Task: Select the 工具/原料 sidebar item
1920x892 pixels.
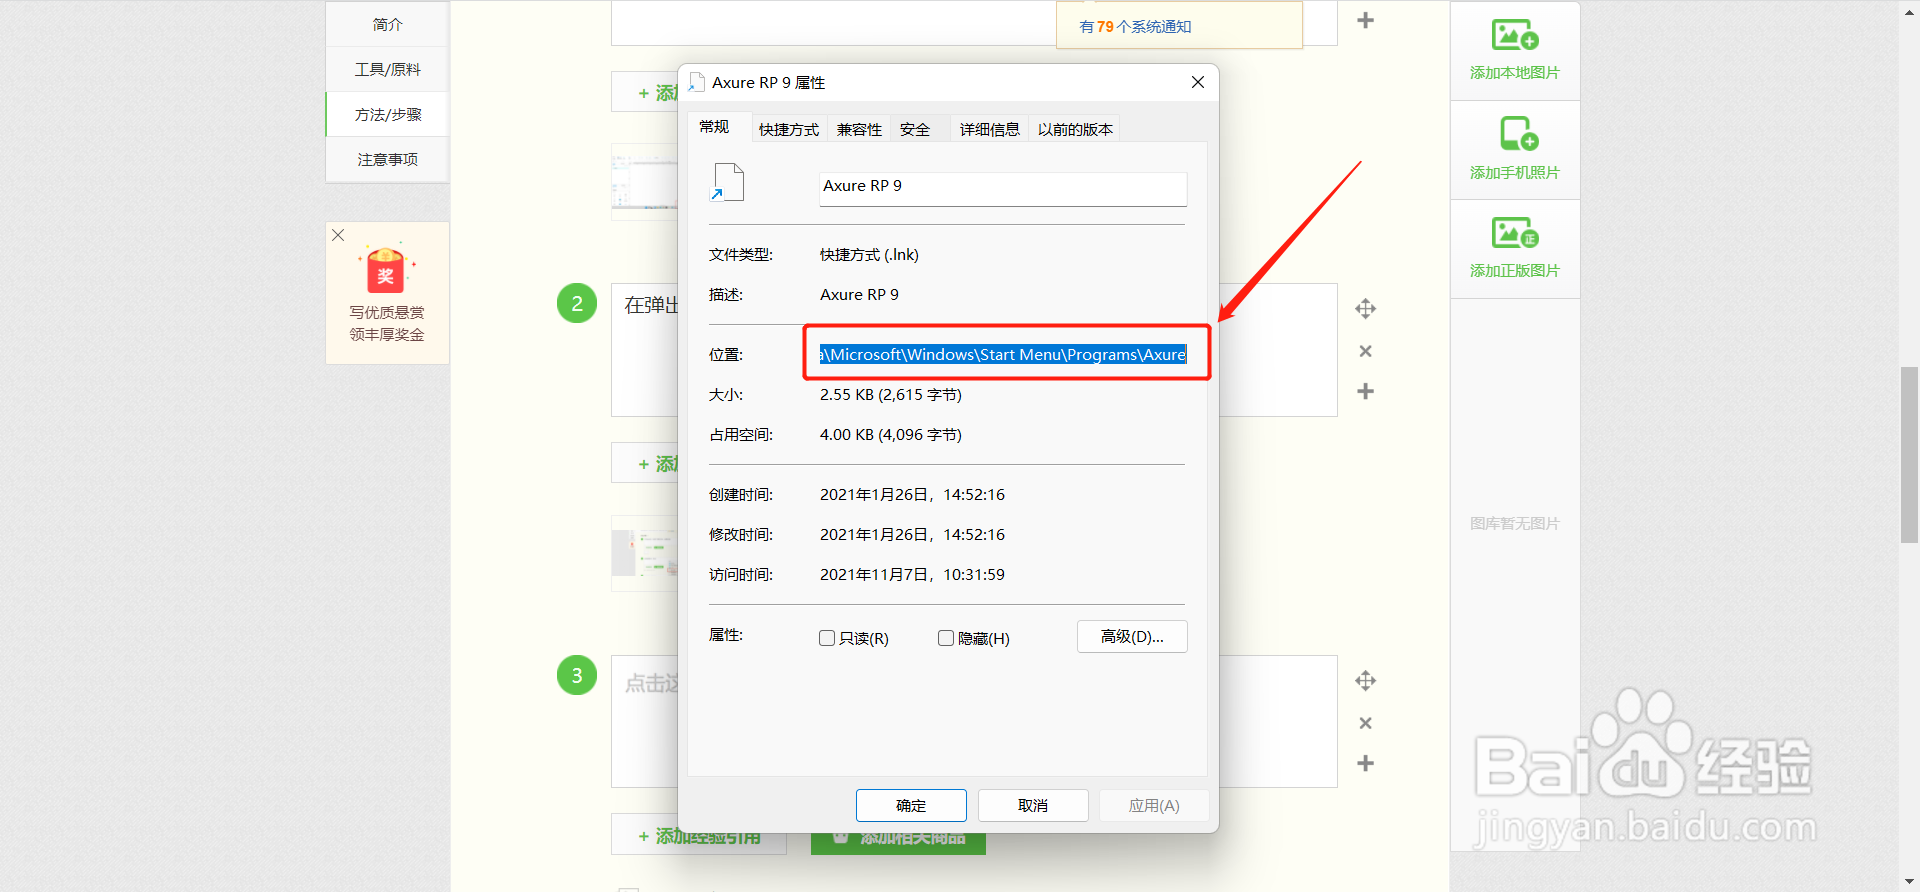Action: click(387, 69)
